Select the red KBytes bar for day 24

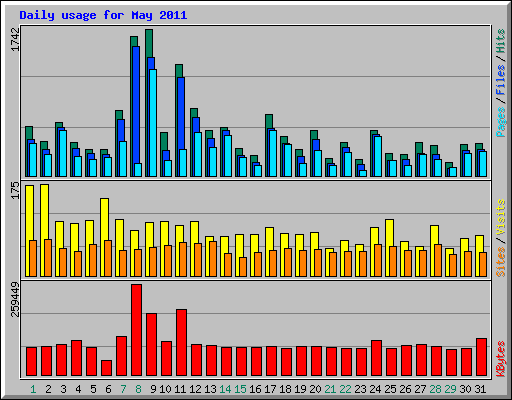coord(376,358)
